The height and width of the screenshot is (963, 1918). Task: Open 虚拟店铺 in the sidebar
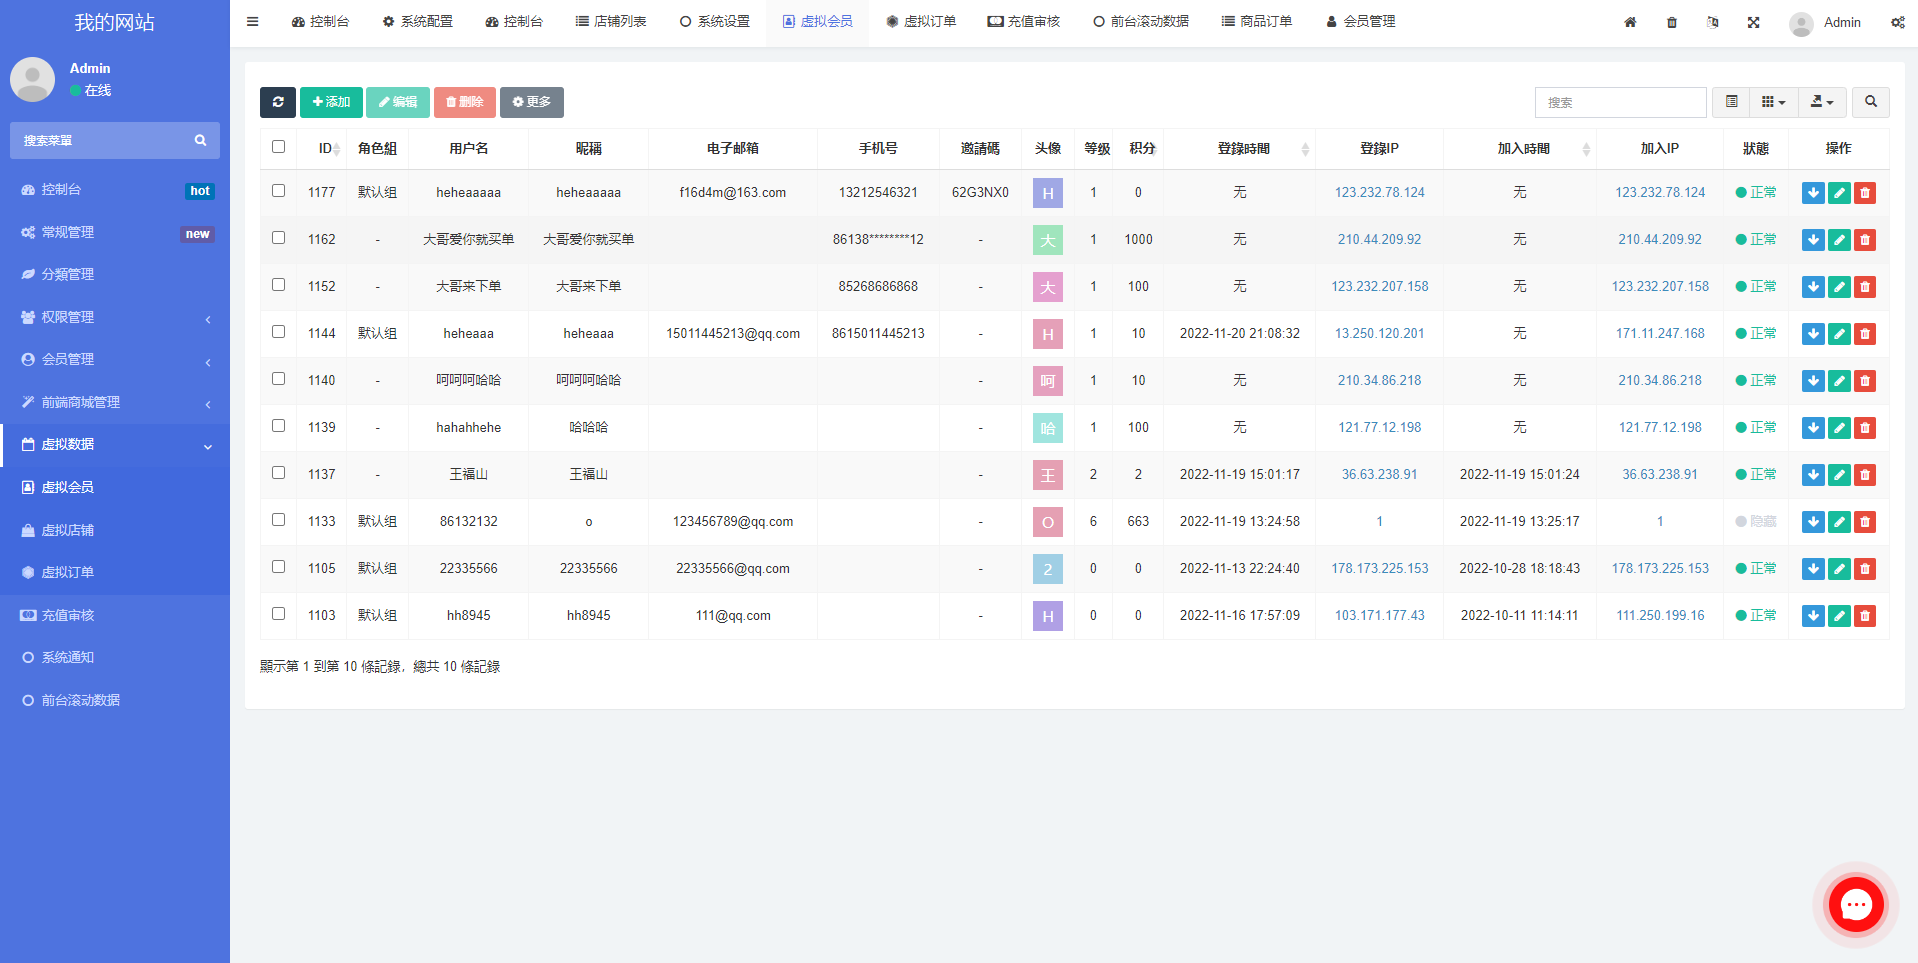pos(68,530)
